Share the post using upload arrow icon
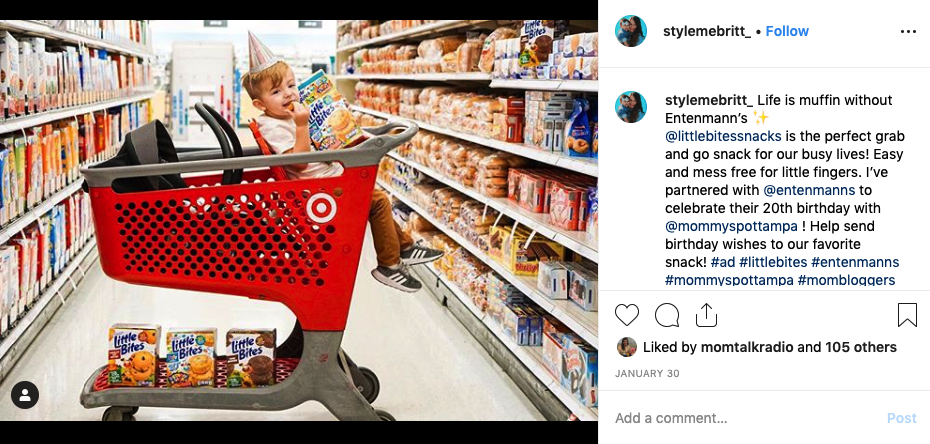Screen dimensions: 930x444 coord(706,315)
